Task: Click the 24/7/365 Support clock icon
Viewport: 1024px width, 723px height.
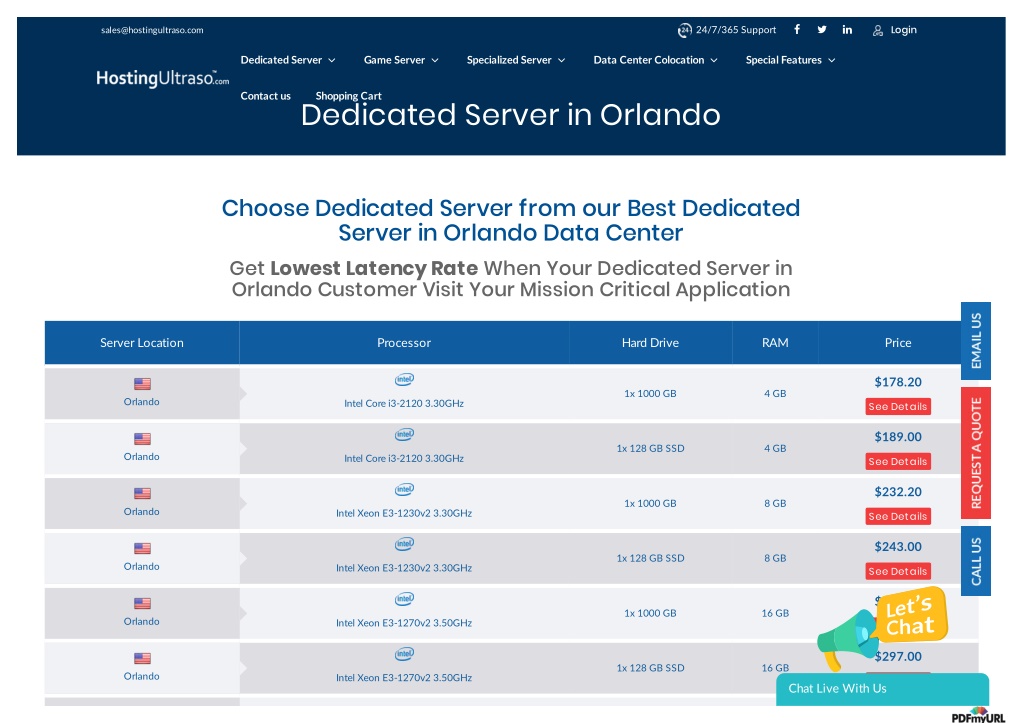Action: (x=684, y=30)
